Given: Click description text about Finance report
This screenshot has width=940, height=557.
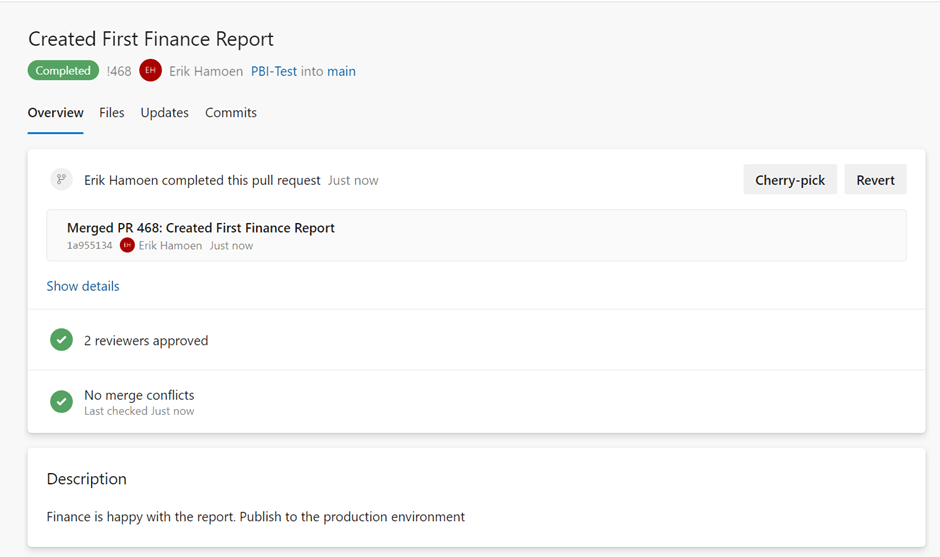Looking at the screenshot, I should (256, 517).
